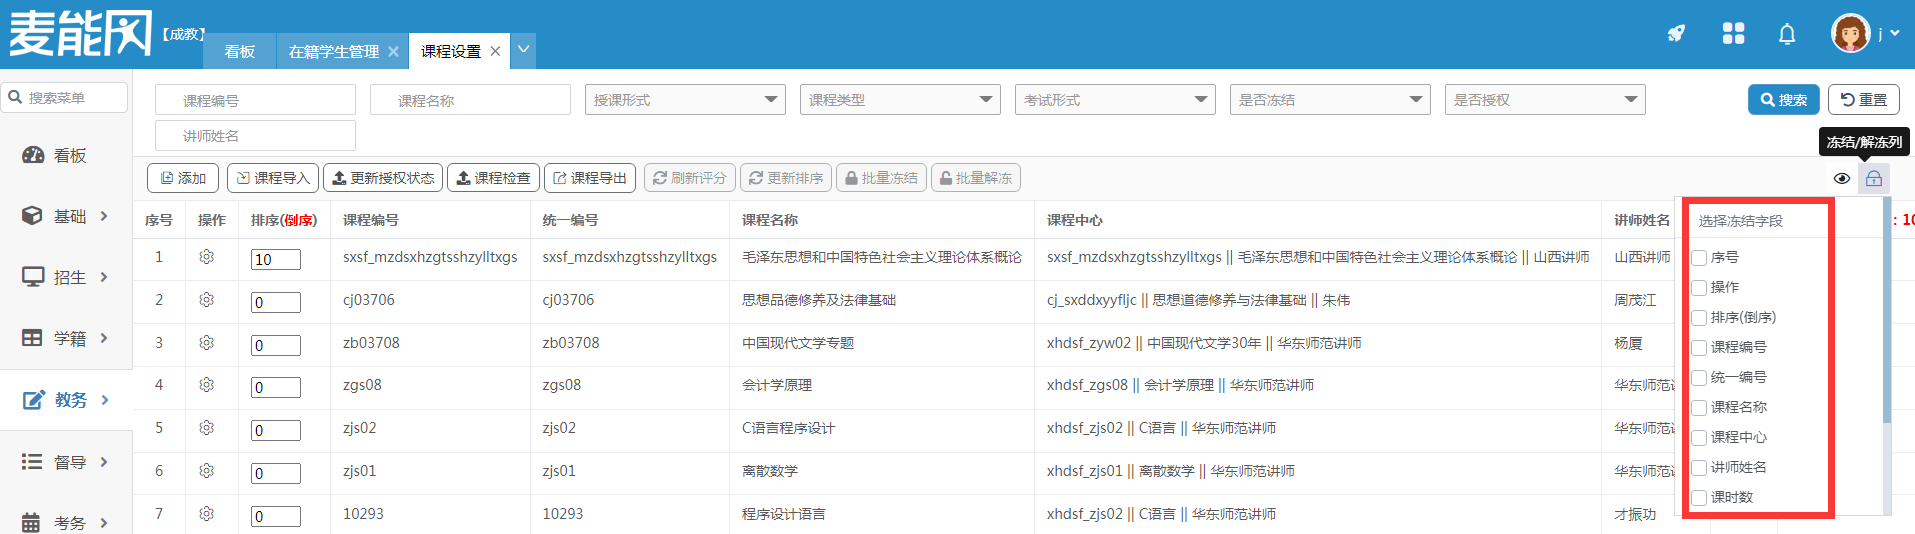
Task: Enable the 讲师姓名 freeze checkbox
Action: 1699,468
